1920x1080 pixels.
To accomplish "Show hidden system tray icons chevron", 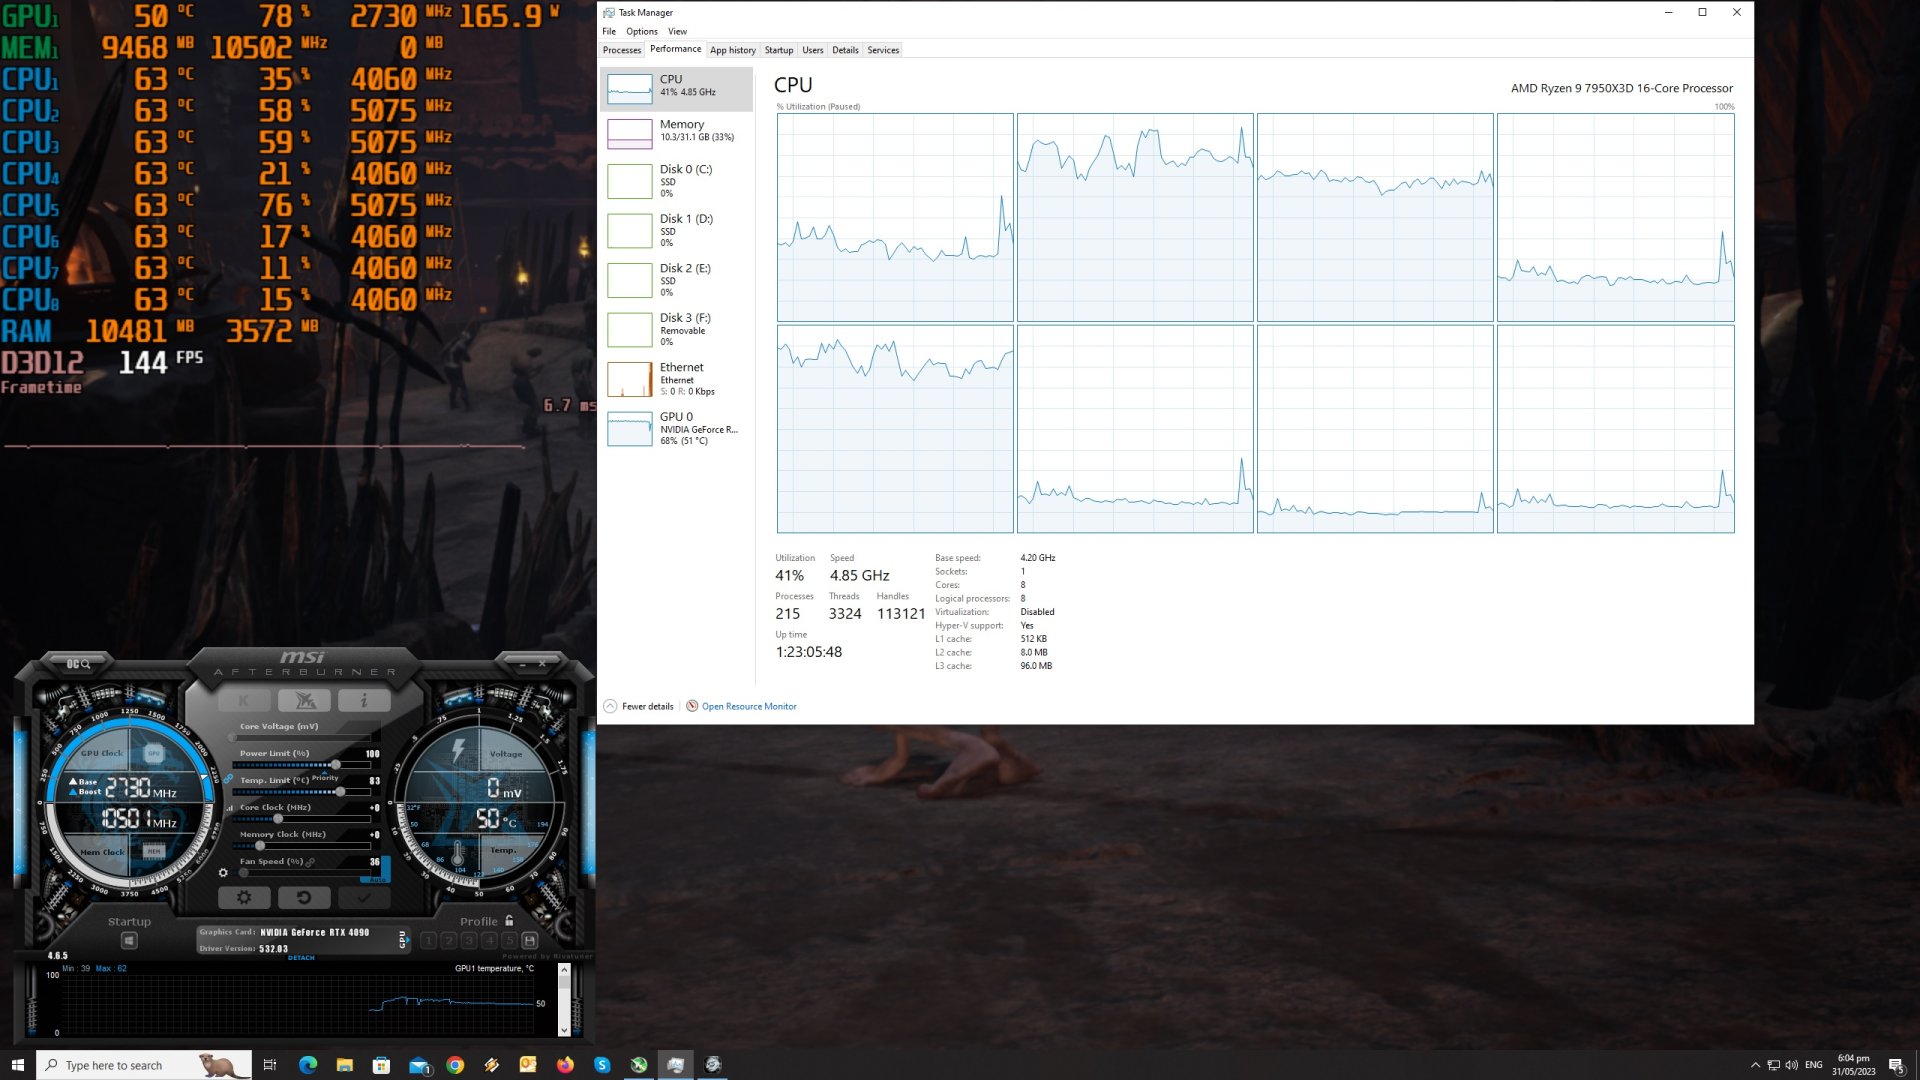I will pyautogui.click(x=1755, y=1065).
